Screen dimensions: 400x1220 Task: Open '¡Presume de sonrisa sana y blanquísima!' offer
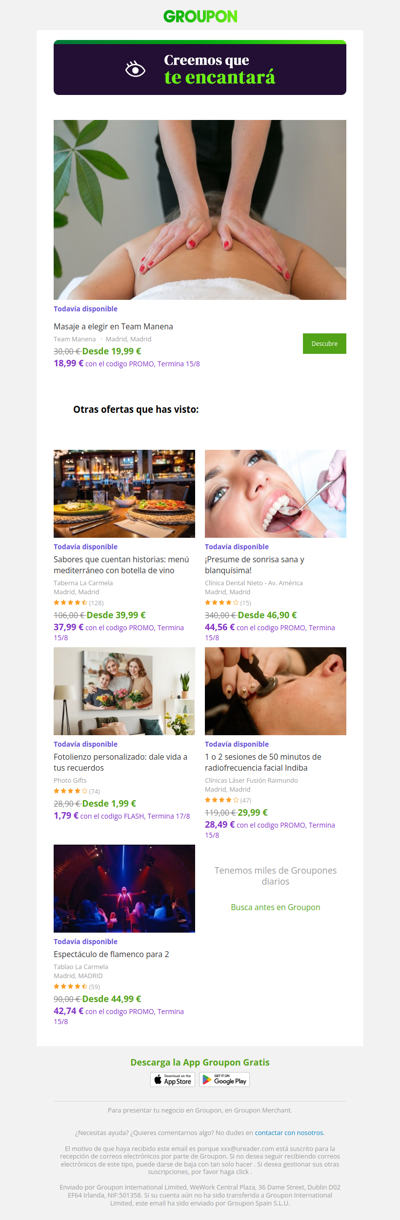(x=268, y=565)
